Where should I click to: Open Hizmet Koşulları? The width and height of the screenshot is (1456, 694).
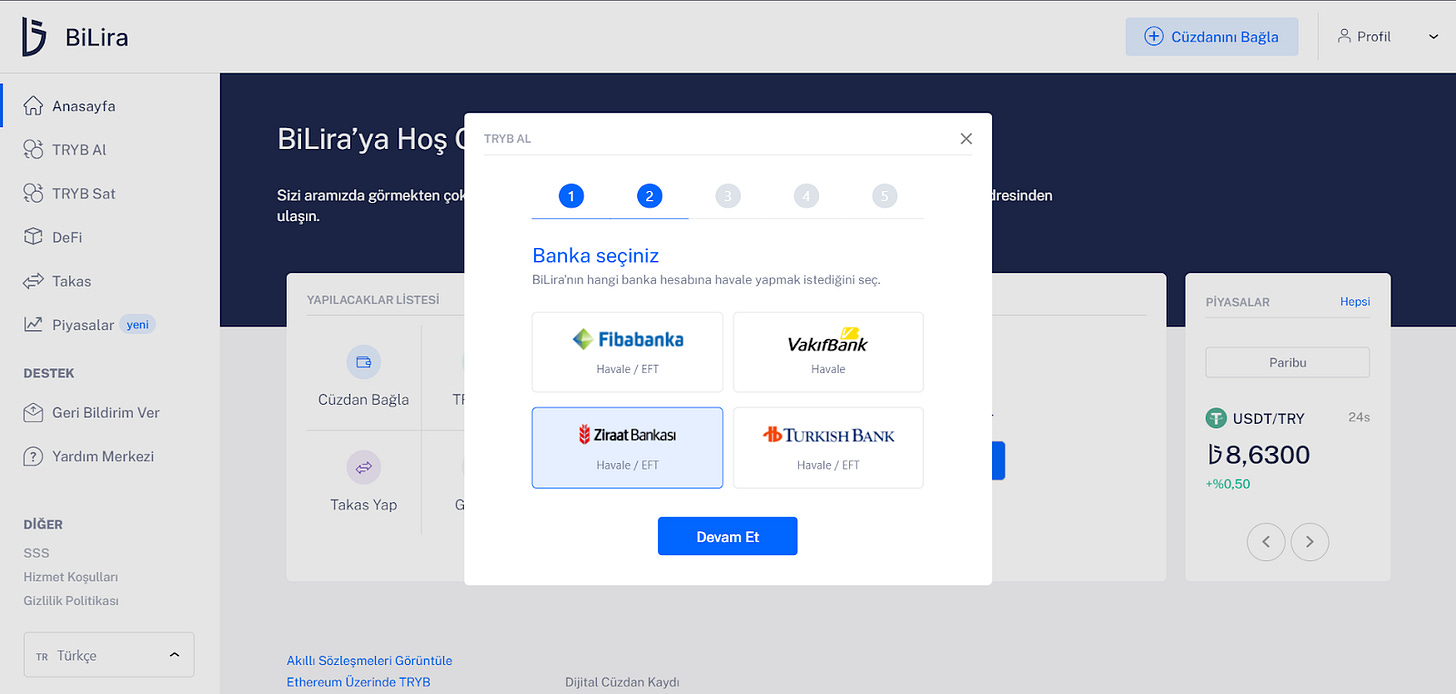(x=71, y=577)
